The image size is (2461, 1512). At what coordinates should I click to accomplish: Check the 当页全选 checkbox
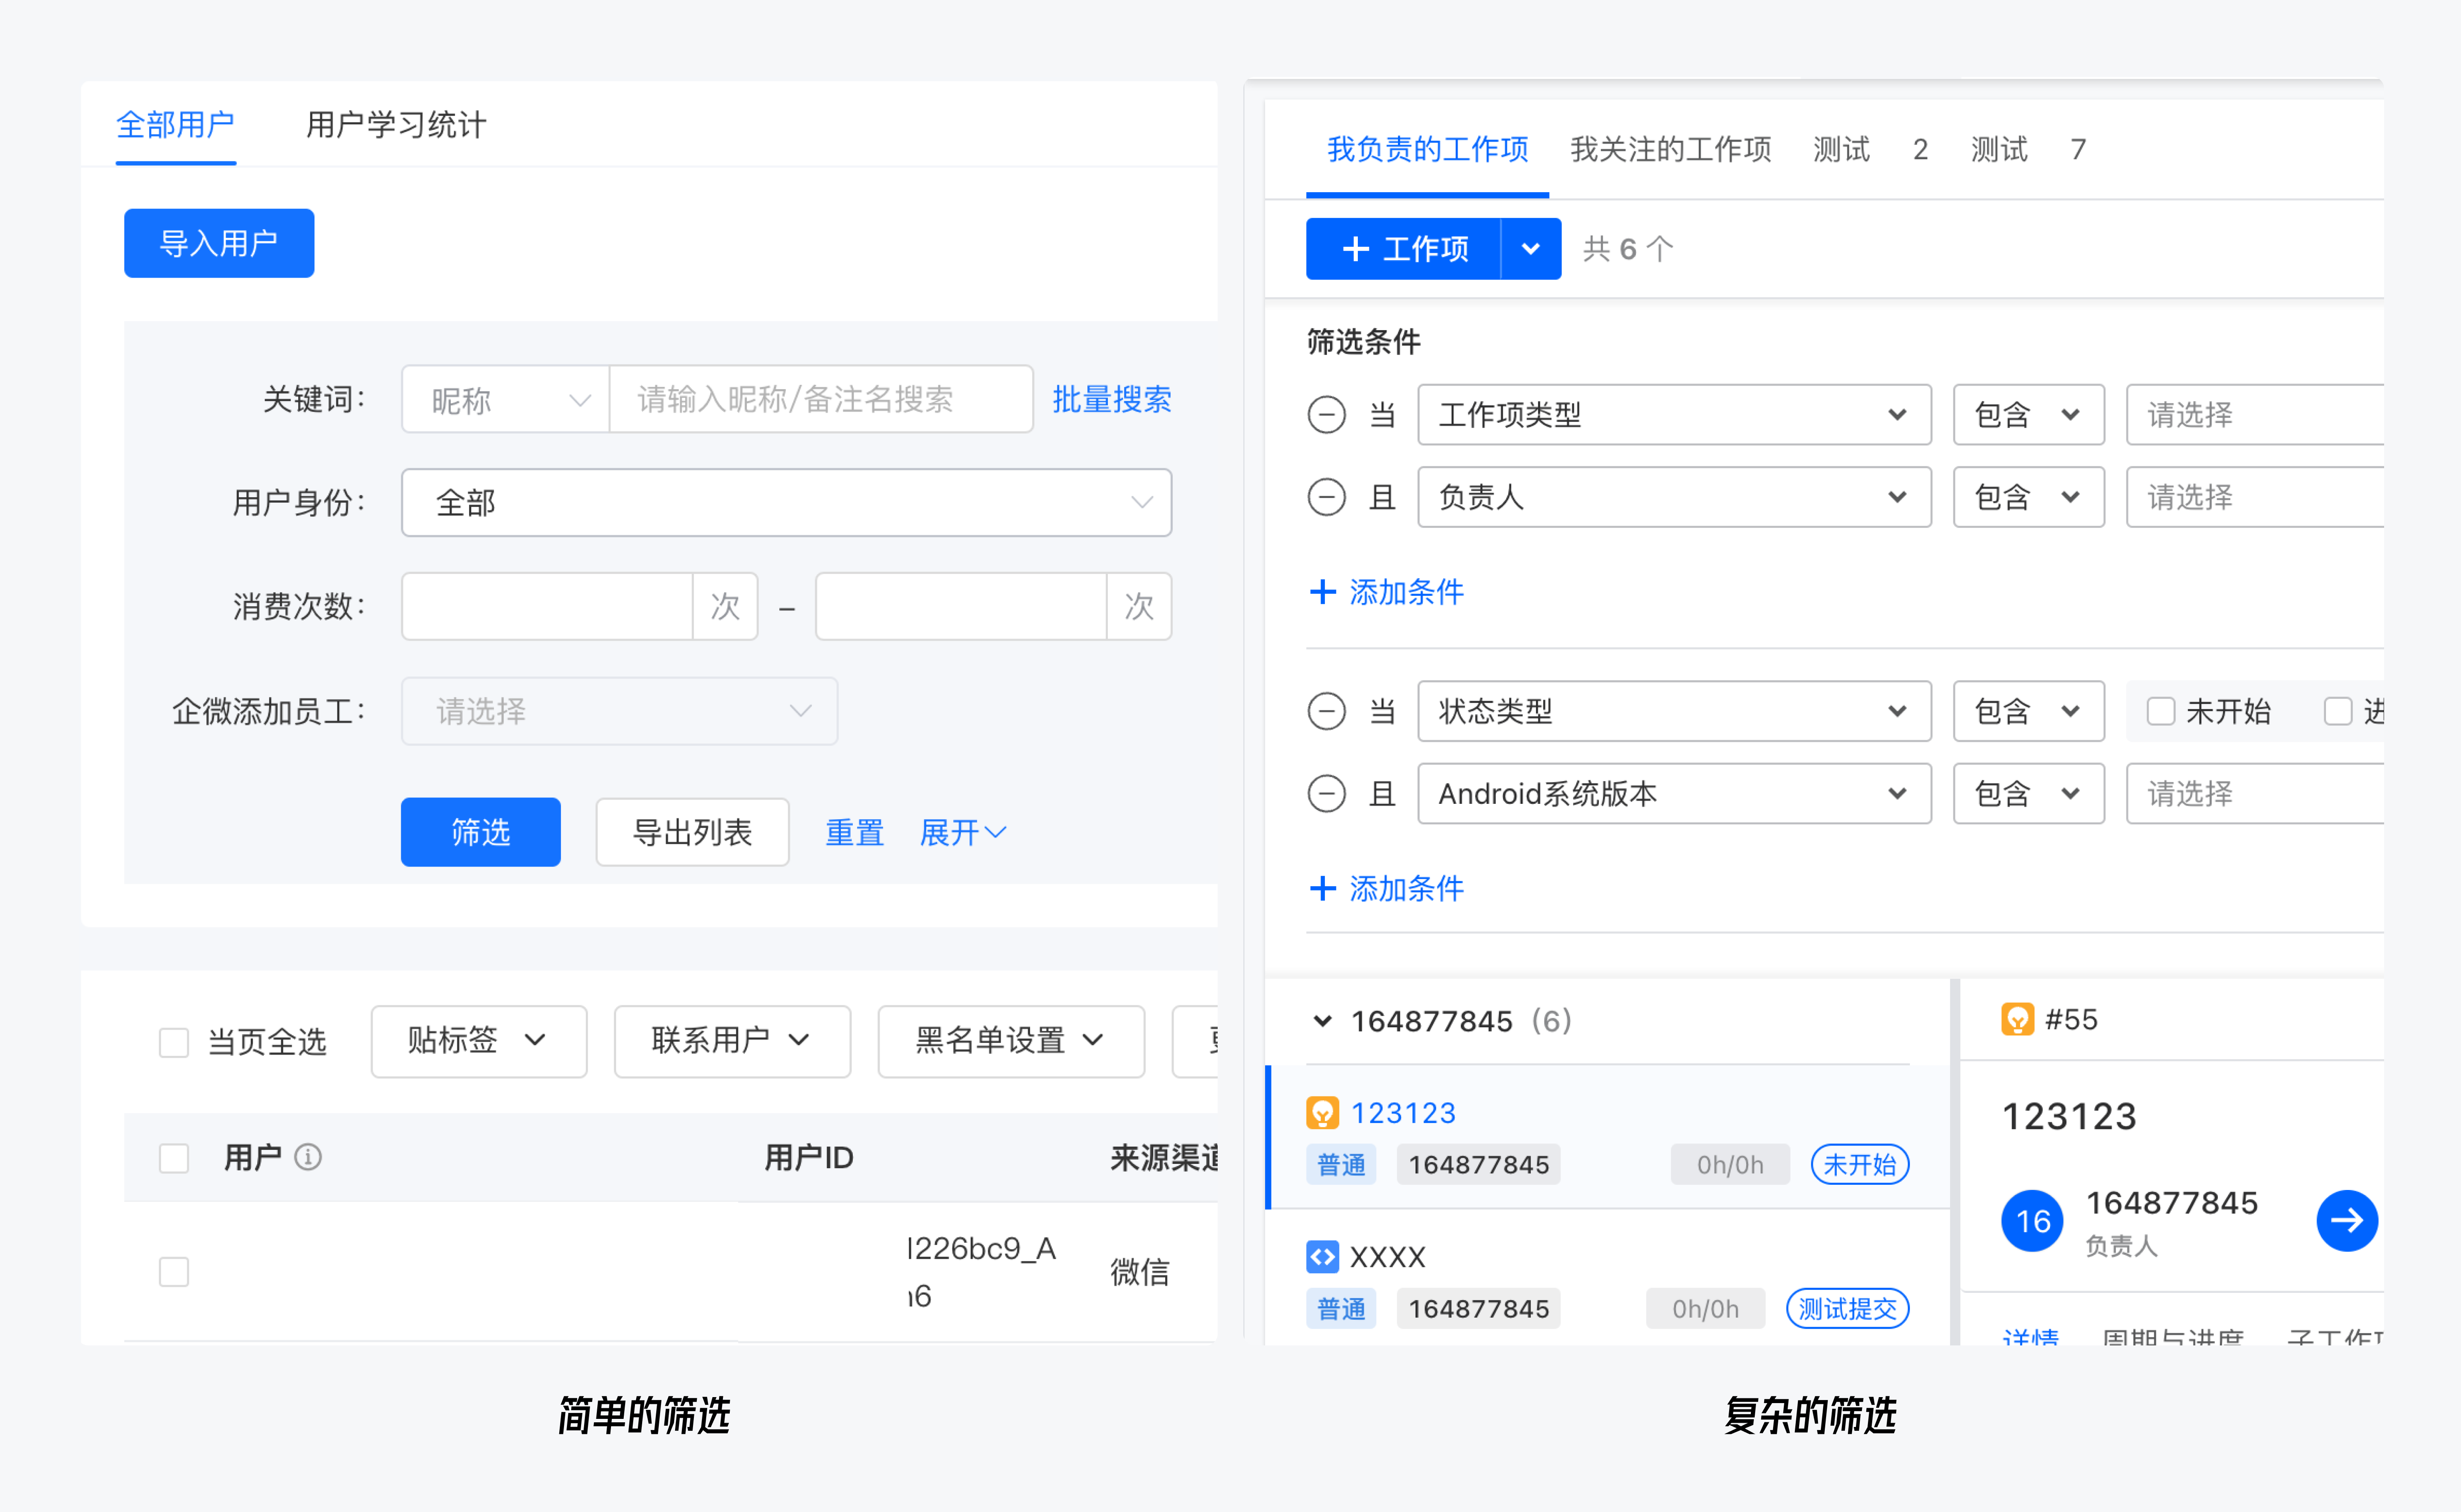174,1042
